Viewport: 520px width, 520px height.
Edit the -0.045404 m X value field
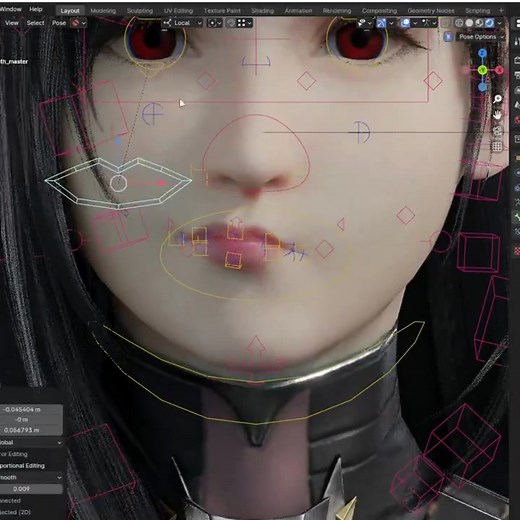31,409
